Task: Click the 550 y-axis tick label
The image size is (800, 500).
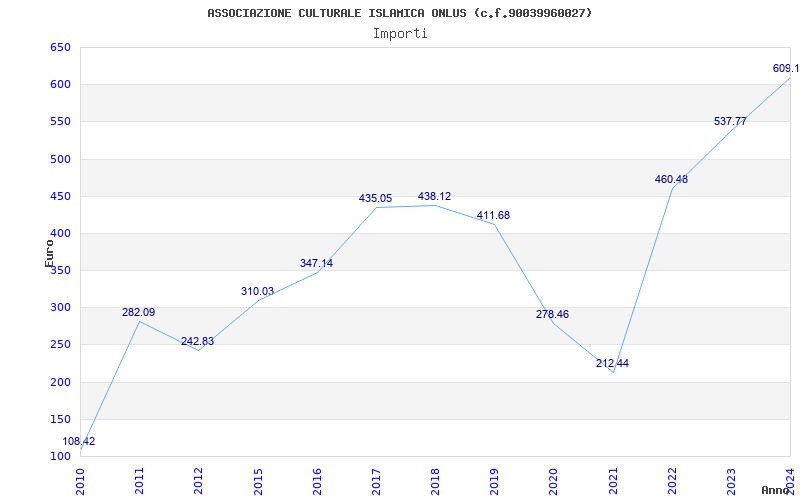Action: pos(60,122)
